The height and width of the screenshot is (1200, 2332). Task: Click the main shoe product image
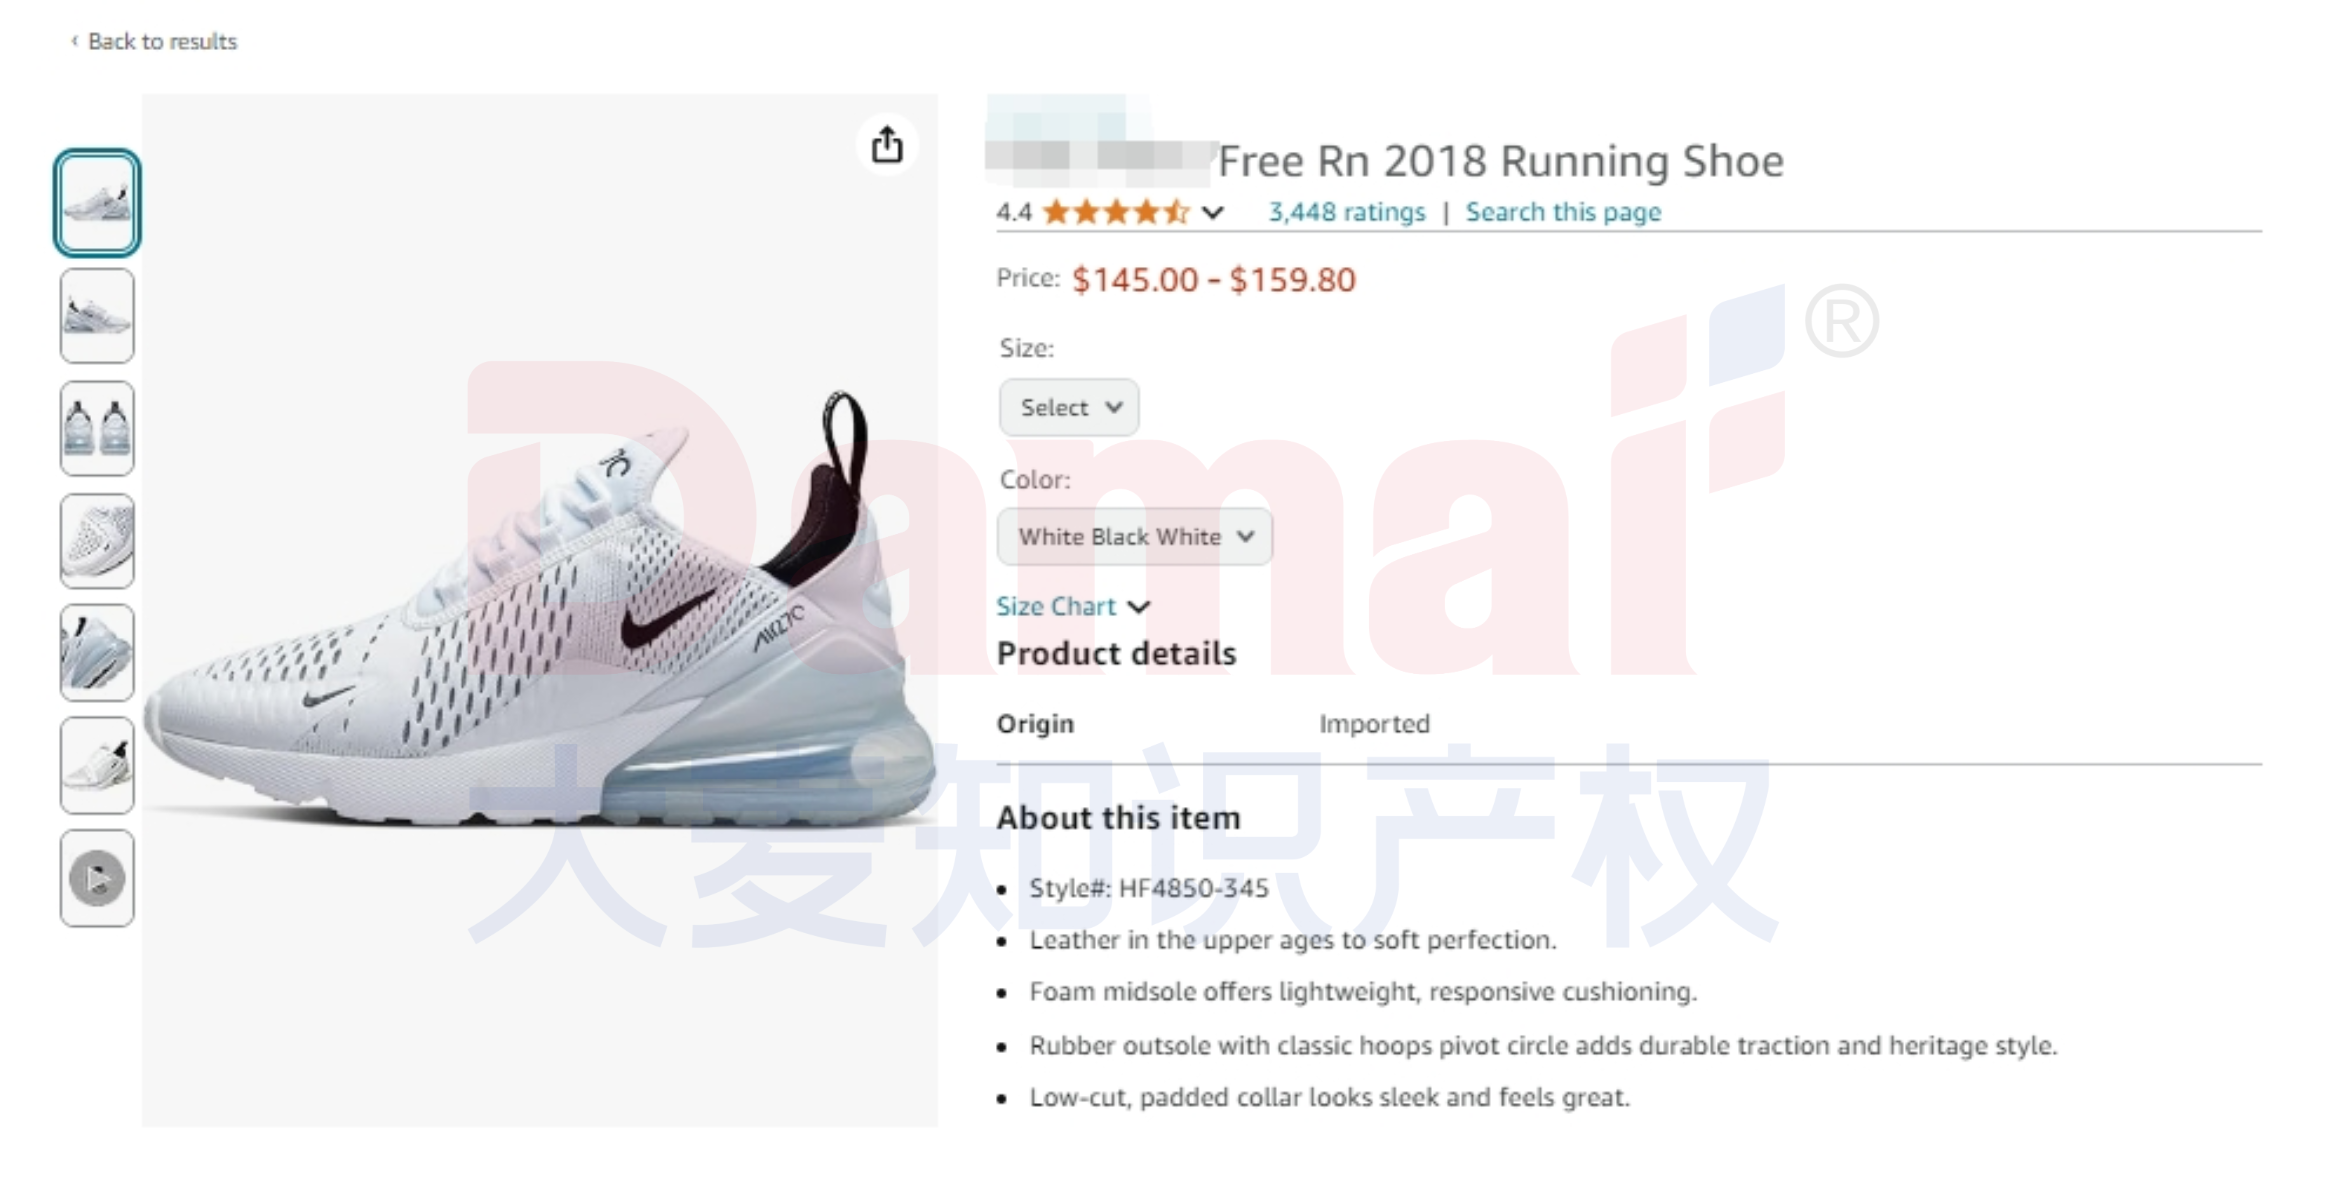click(540, 610)
